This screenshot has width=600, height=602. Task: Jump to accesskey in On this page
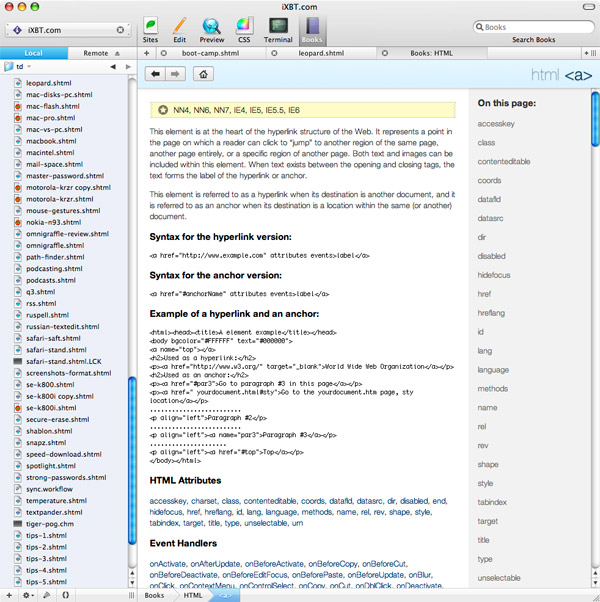click(496, 124)
